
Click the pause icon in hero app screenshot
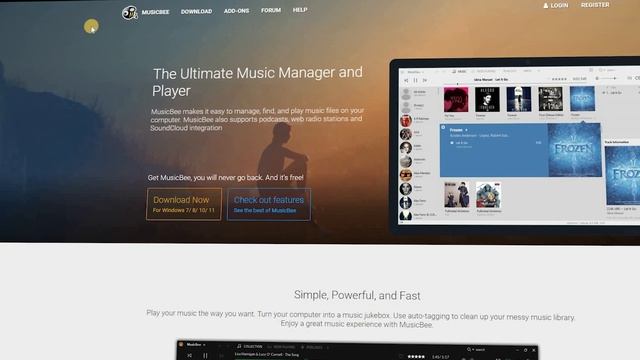point(416,80)
